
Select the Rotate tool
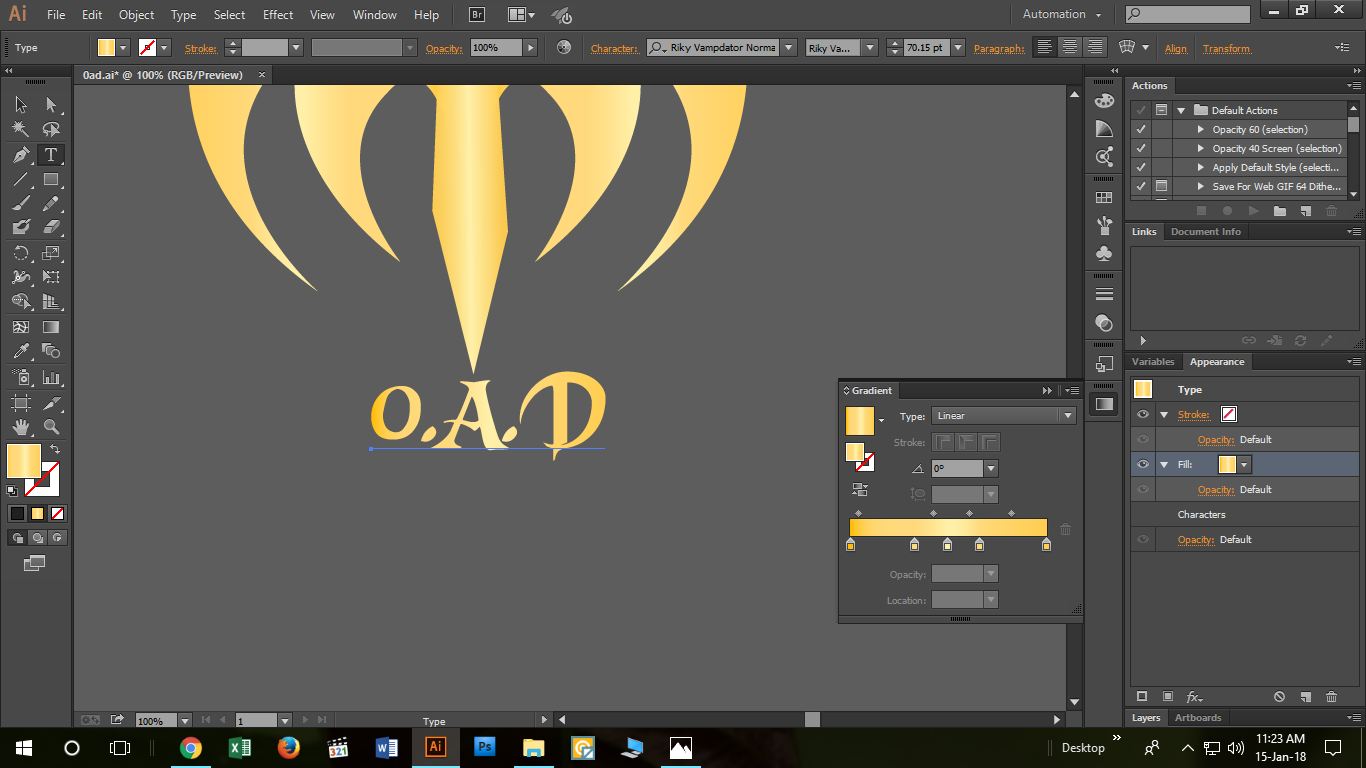(x=21, y=253)
